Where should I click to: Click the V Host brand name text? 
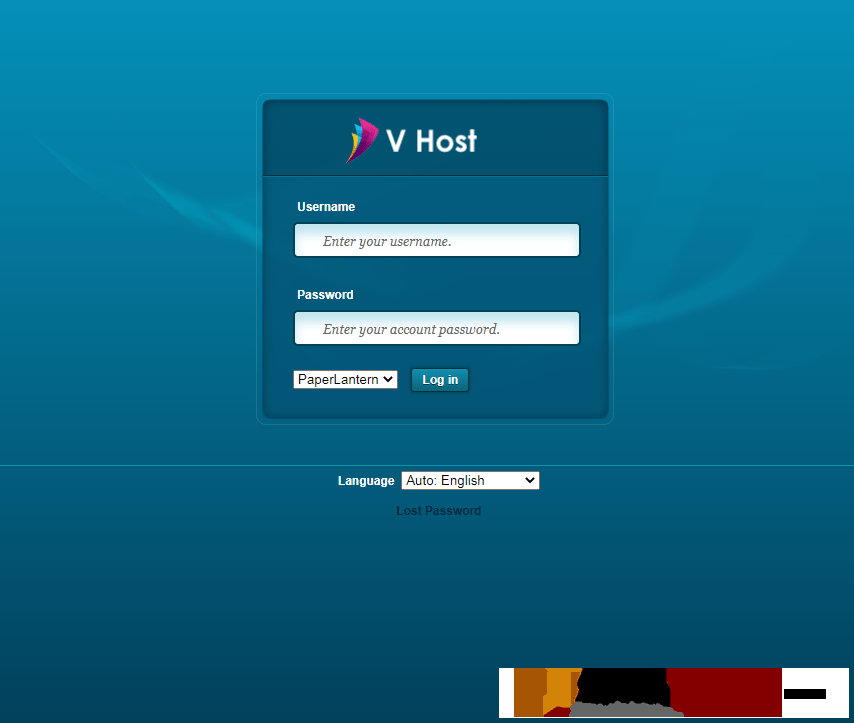[432, 141]
